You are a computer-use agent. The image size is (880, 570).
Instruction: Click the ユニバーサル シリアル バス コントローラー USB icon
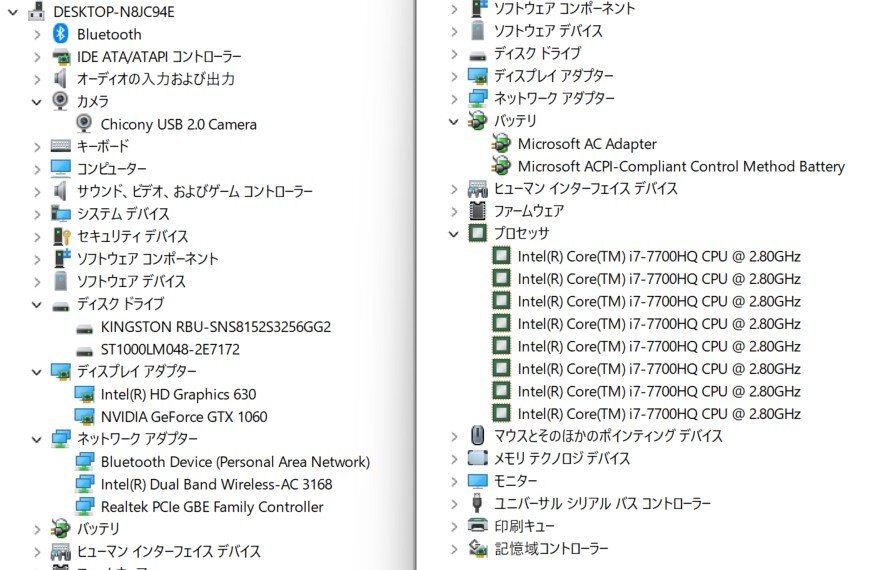pyautogui.click(x=477, y=503)
